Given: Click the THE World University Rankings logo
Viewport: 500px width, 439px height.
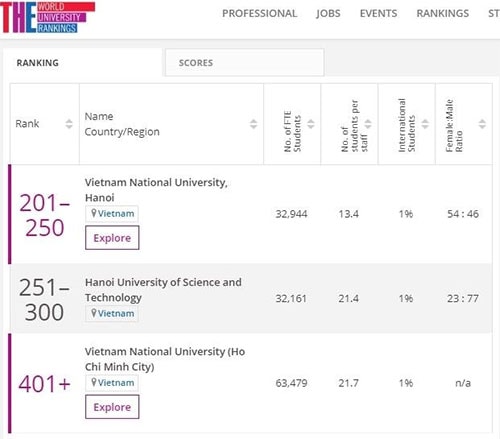Looking at the screenshot, I should pos(48,17).
